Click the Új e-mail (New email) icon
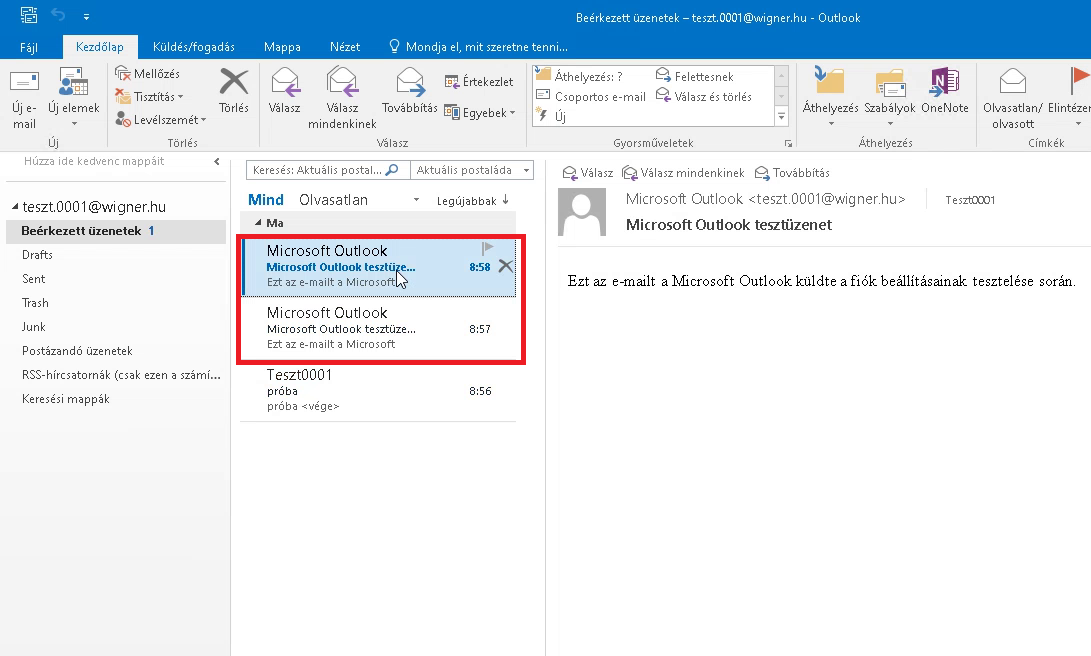This screenshot has width=1091, height=656. [24, 83]
